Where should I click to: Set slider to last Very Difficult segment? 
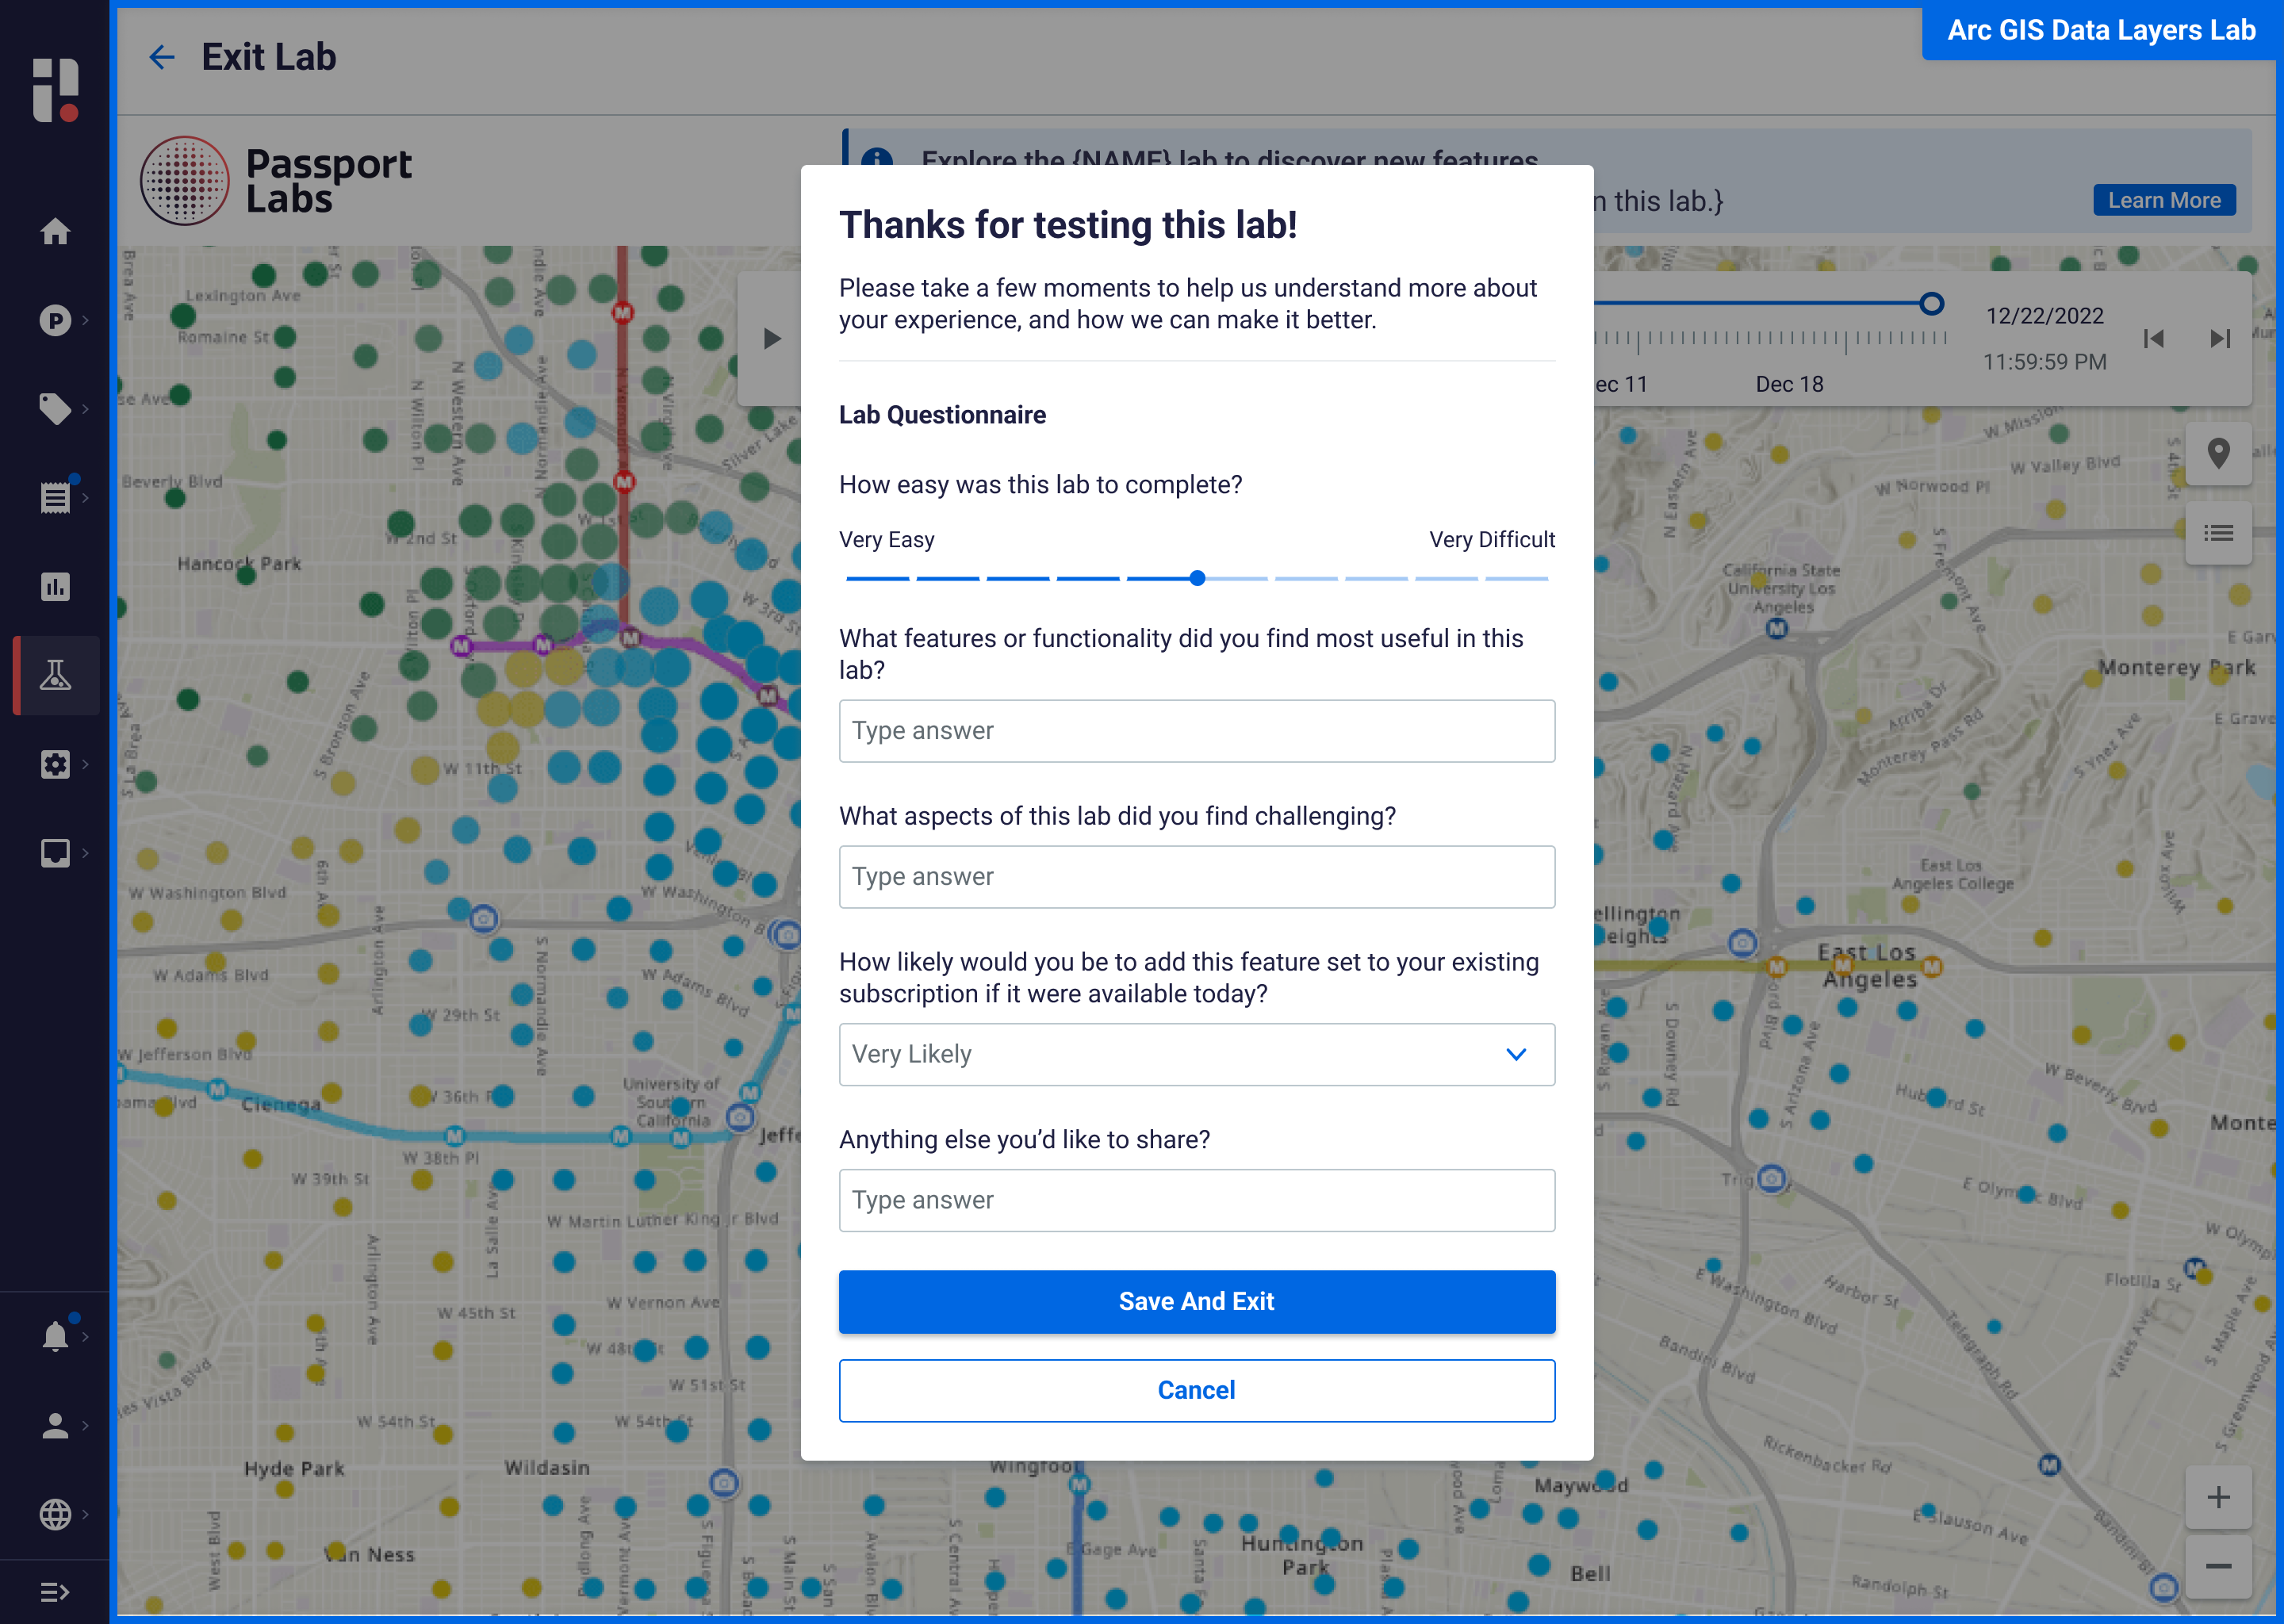click(1516, 578)
